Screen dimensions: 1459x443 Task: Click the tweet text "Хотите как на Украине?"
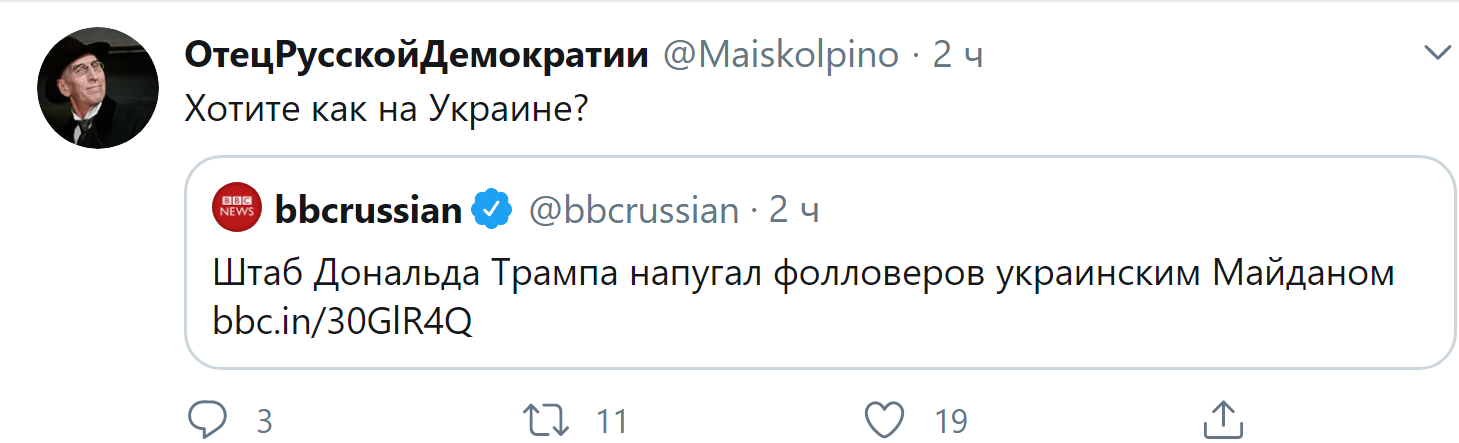(385, 108)
